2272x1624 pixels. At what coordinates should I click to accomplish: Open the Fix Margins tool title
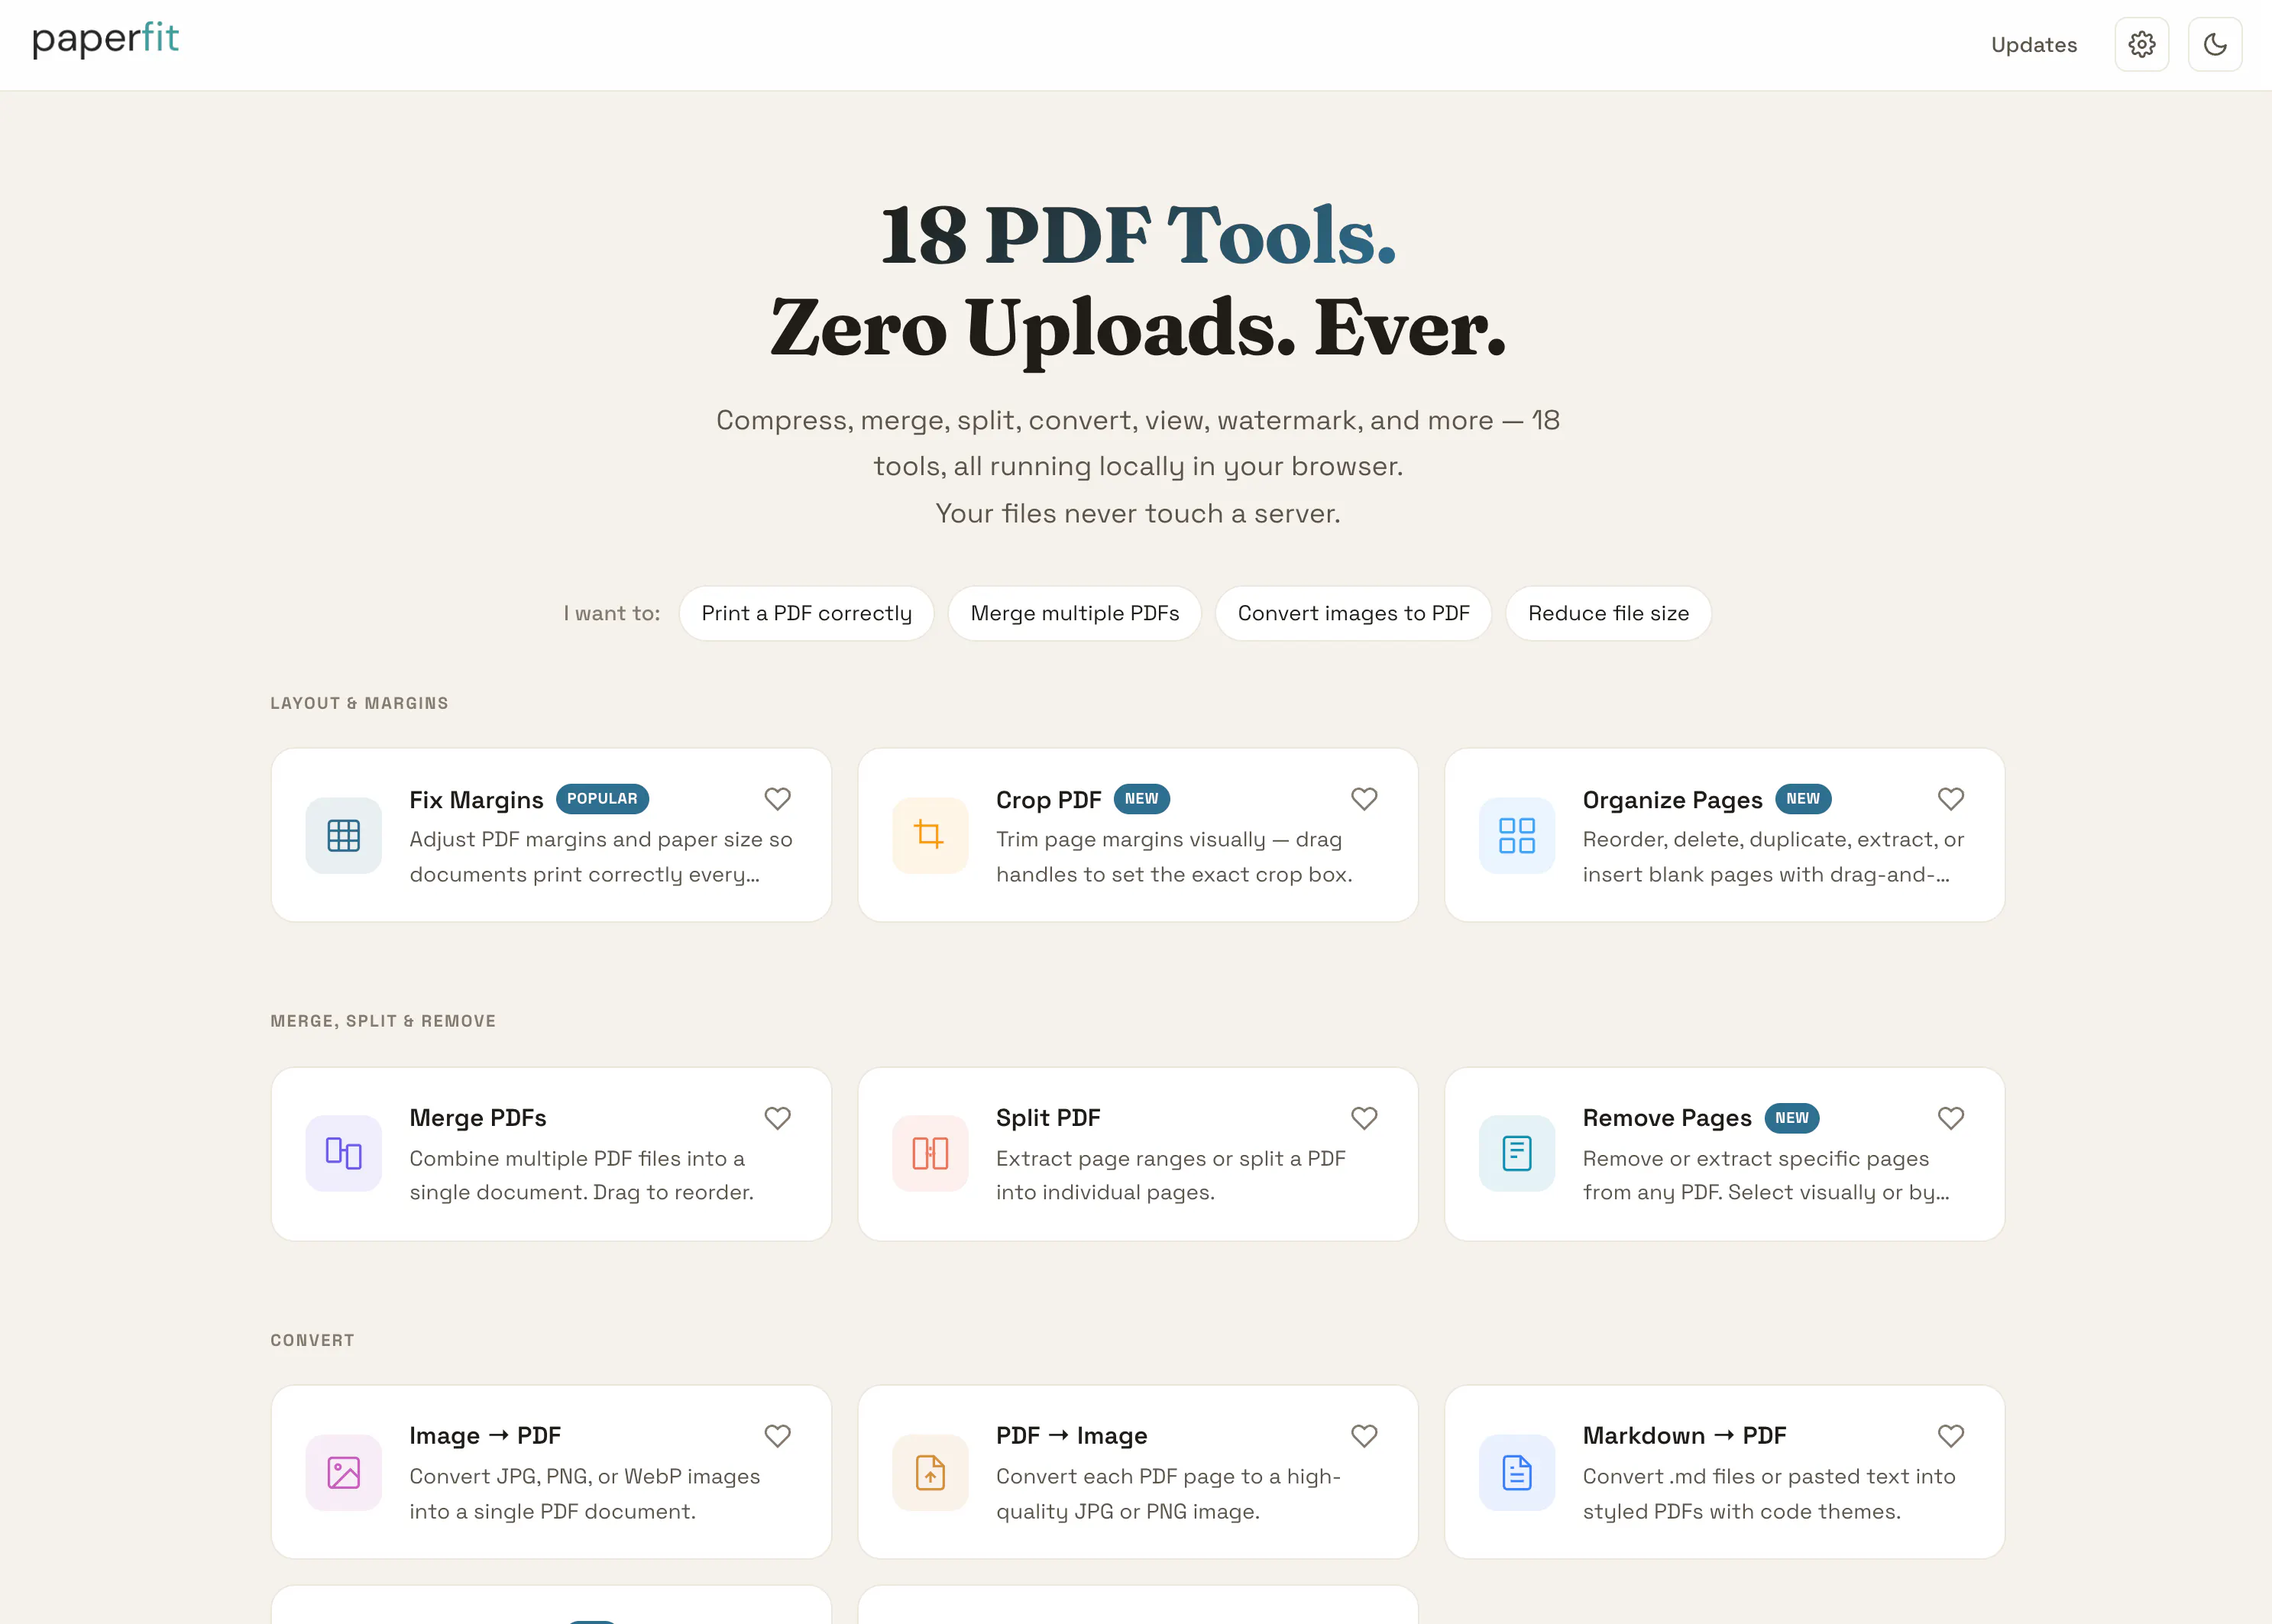476,800
